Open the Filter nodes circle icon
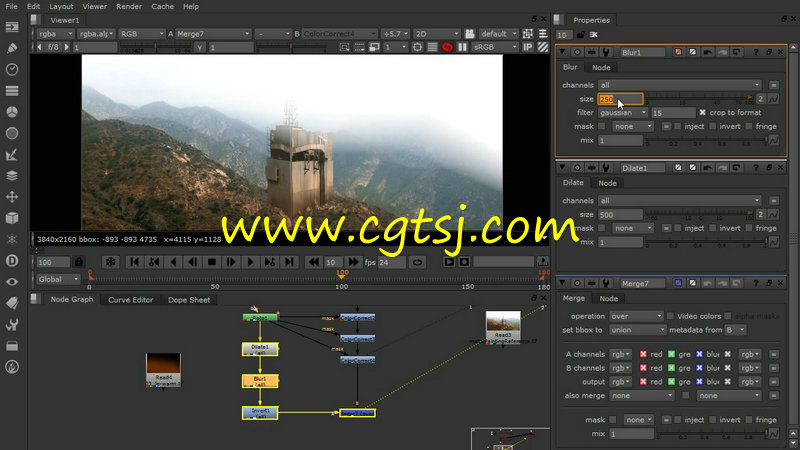 click(x=12, y=133)
